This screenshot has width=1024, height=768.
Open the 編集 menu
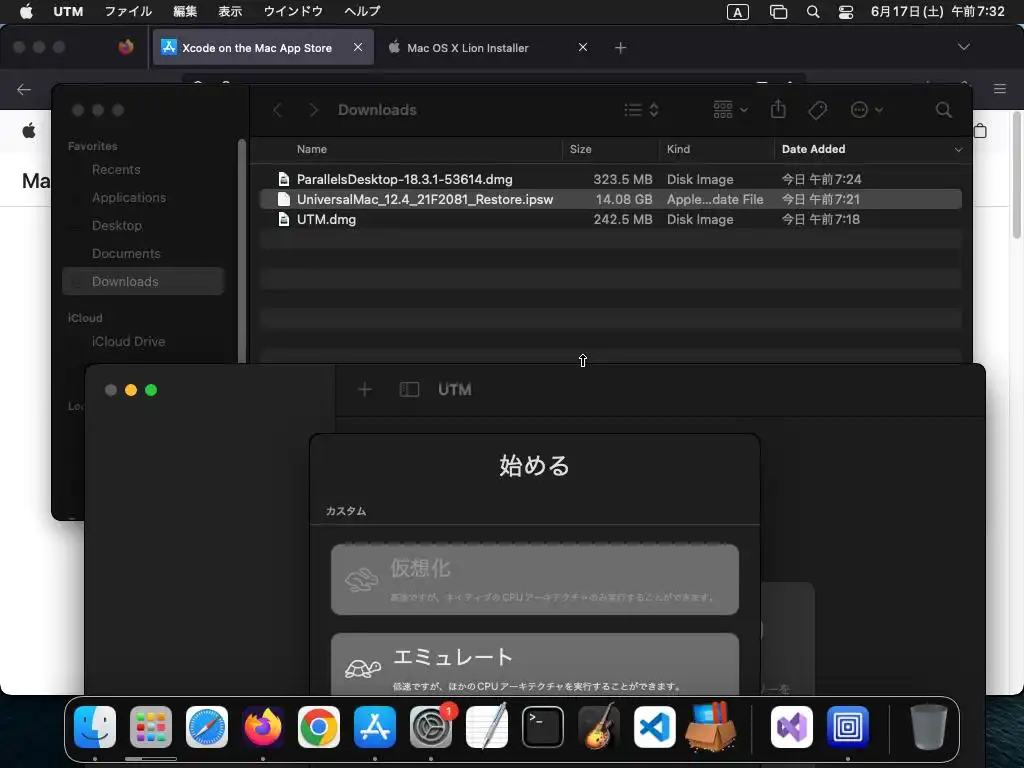click(185, 11)
